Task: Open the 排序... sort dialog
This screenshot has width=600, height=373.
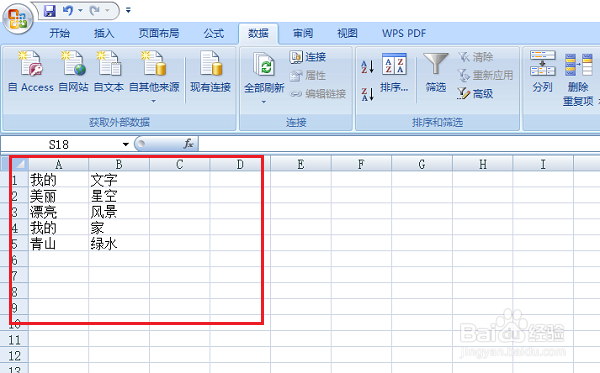Action: point(394,73)
